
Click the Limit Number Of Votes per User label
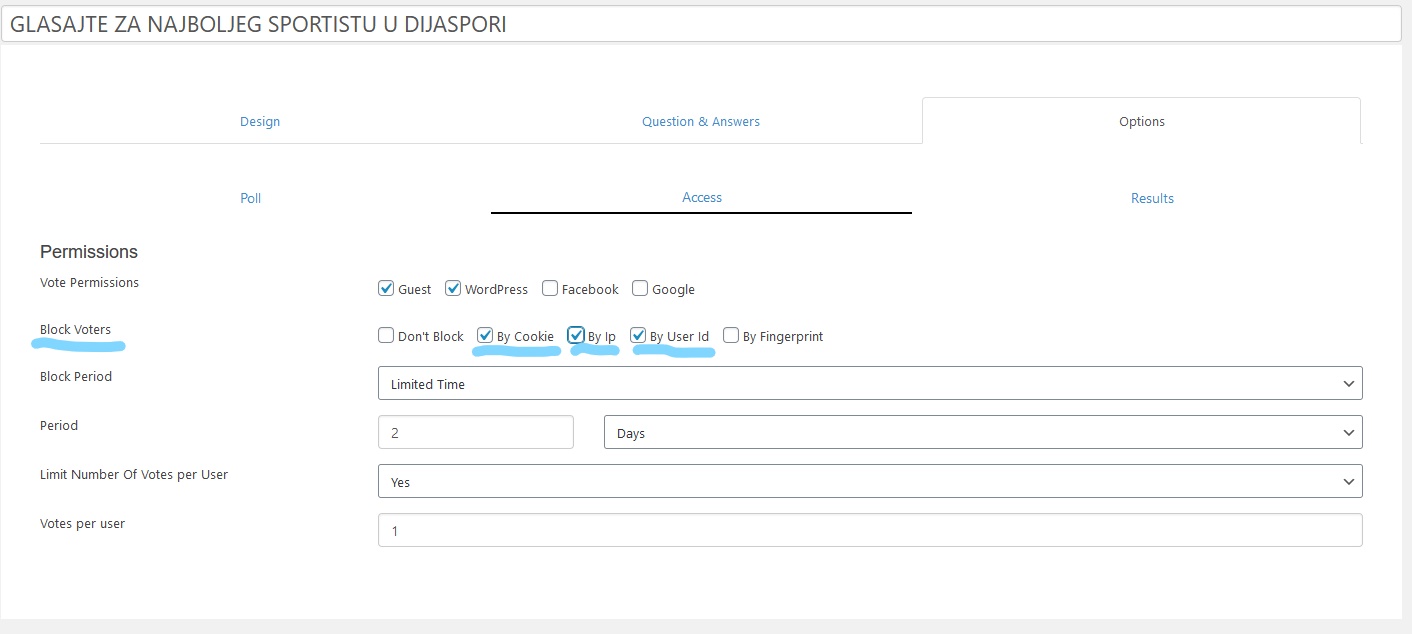point(134,475)
